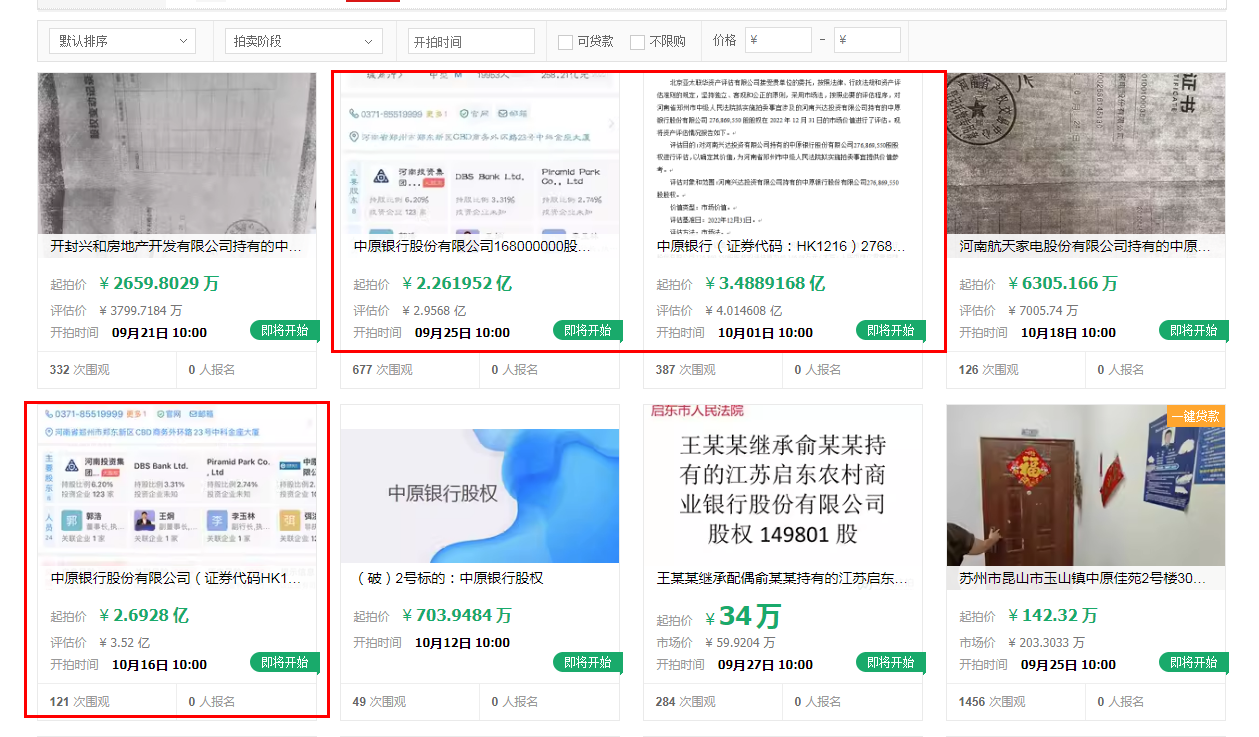
Task: Open the 中原银行168000000股 listing thumbnail
Action: 480,153
